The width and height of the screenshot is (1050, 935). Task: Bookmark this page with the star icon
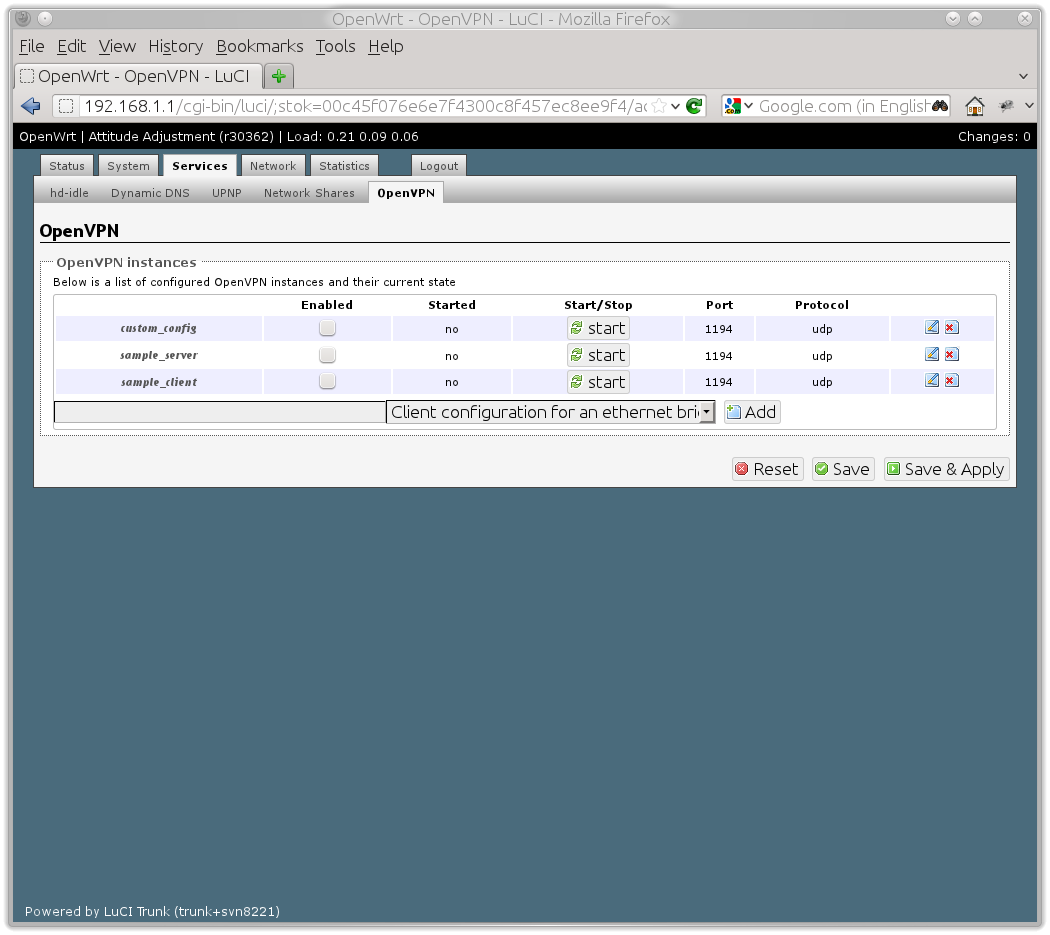[x=659, y=106]
